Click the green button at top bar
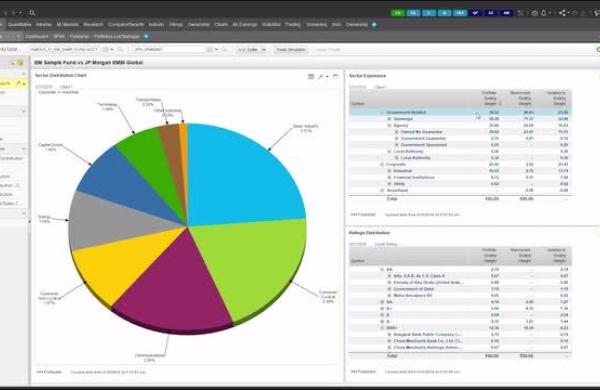 (398, 13)
